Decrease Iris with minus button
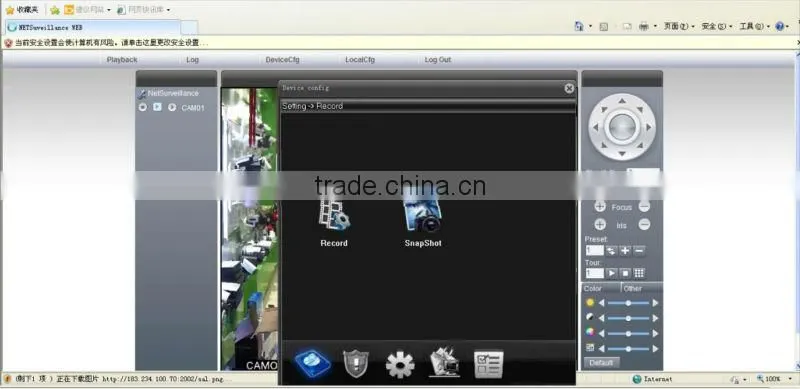 point(644,225)
